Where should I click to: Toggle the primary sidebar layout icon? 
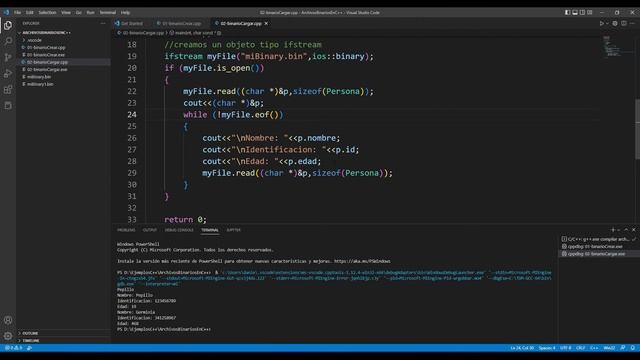567,12
